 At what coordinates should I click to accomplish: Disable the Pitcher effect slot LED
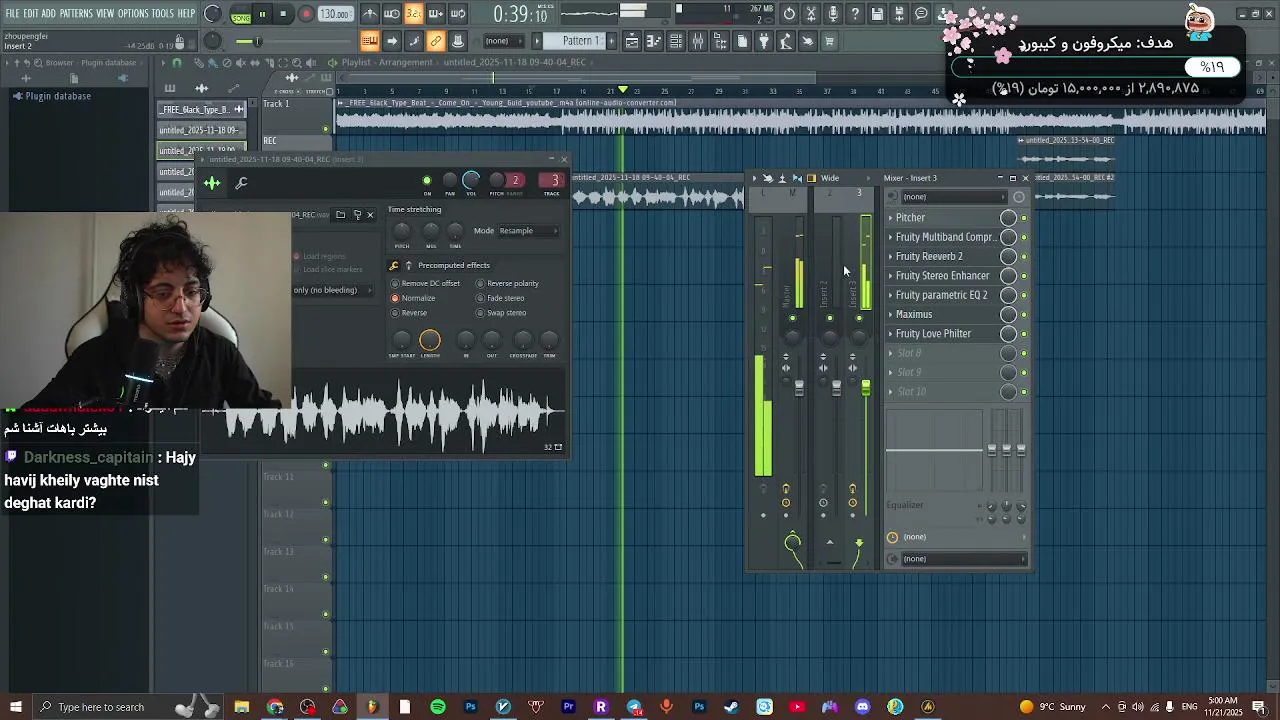1024,218
